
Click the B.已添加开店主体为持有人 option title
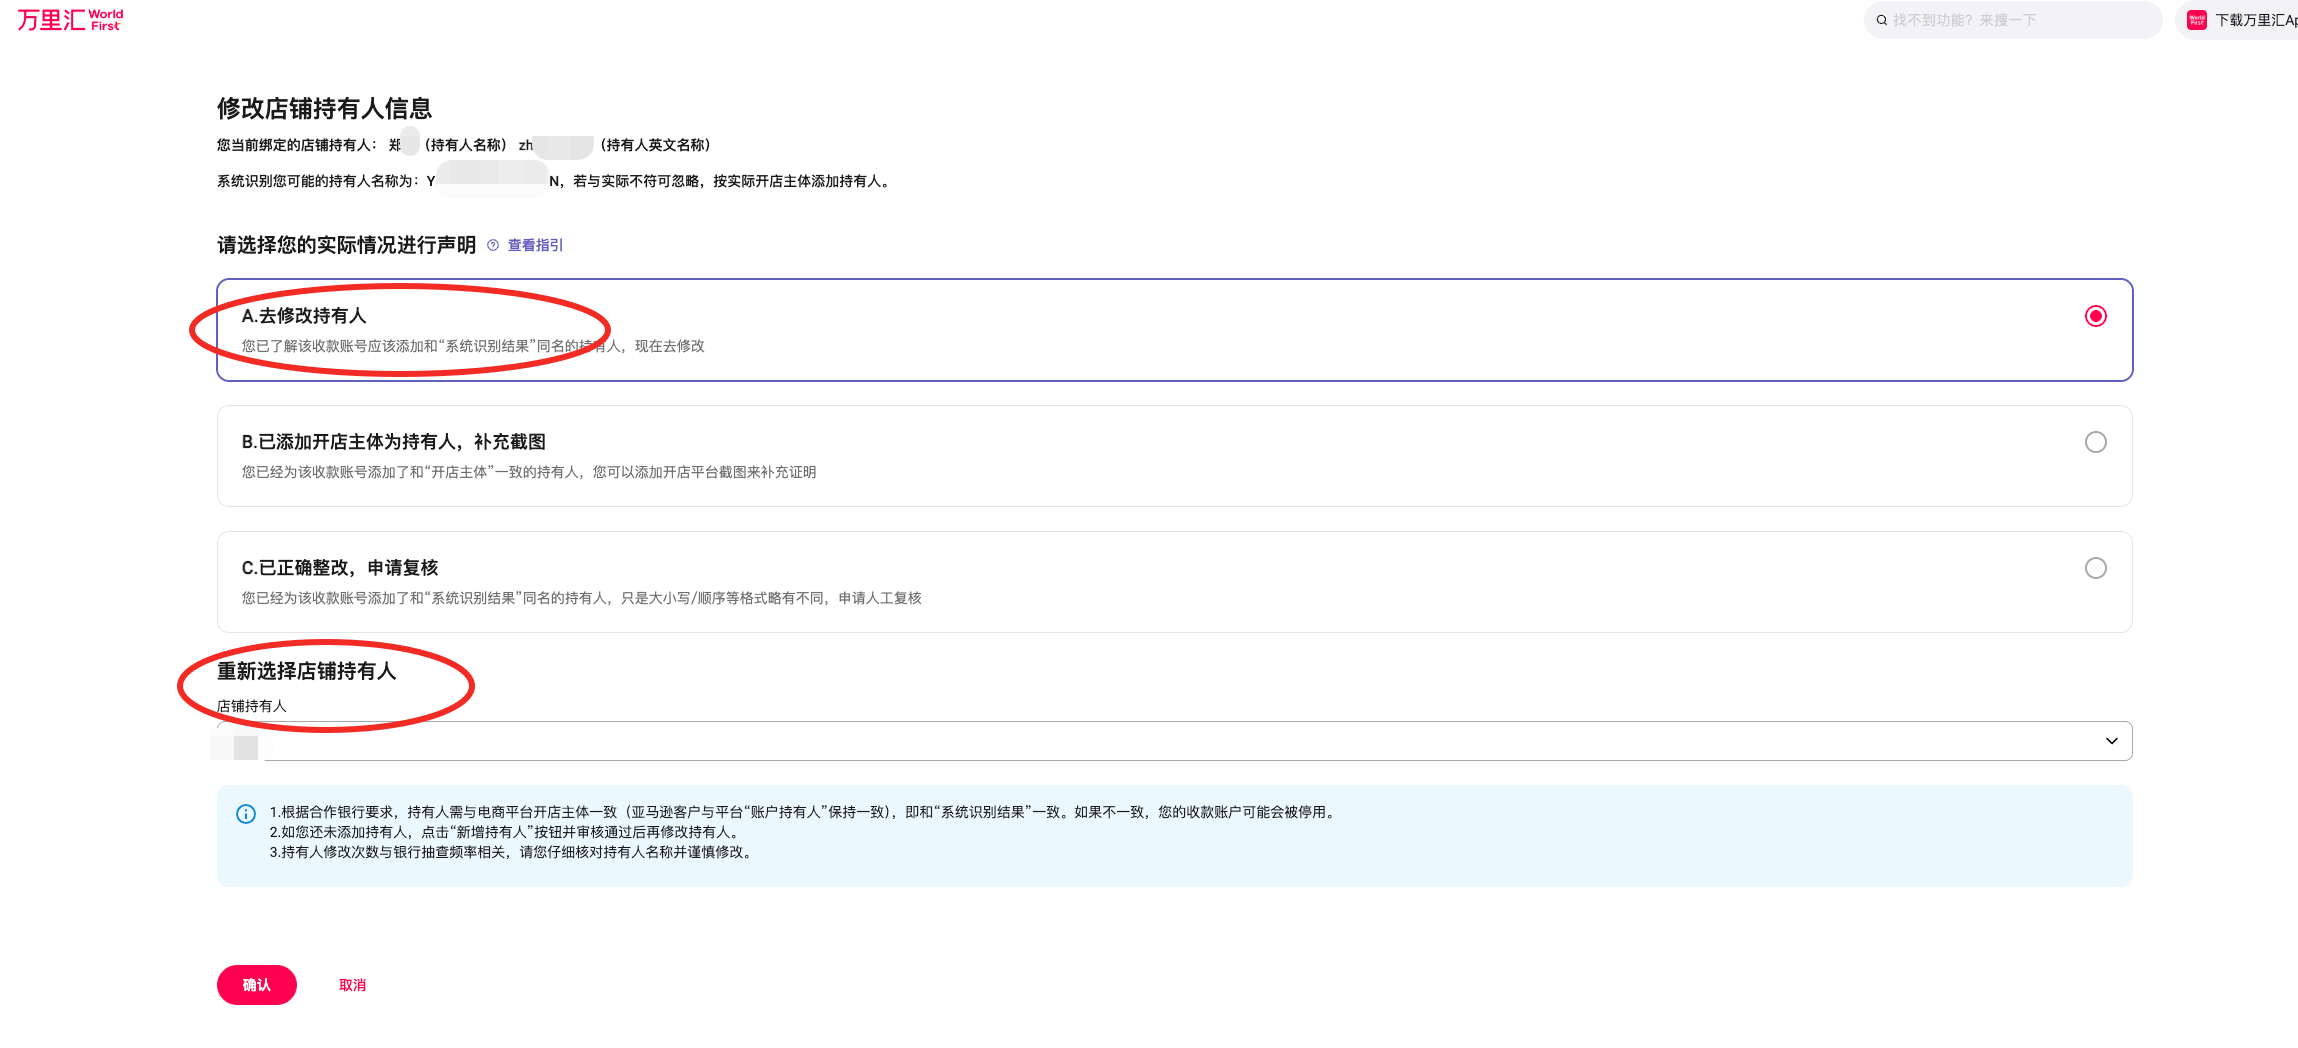click(393, 442)
